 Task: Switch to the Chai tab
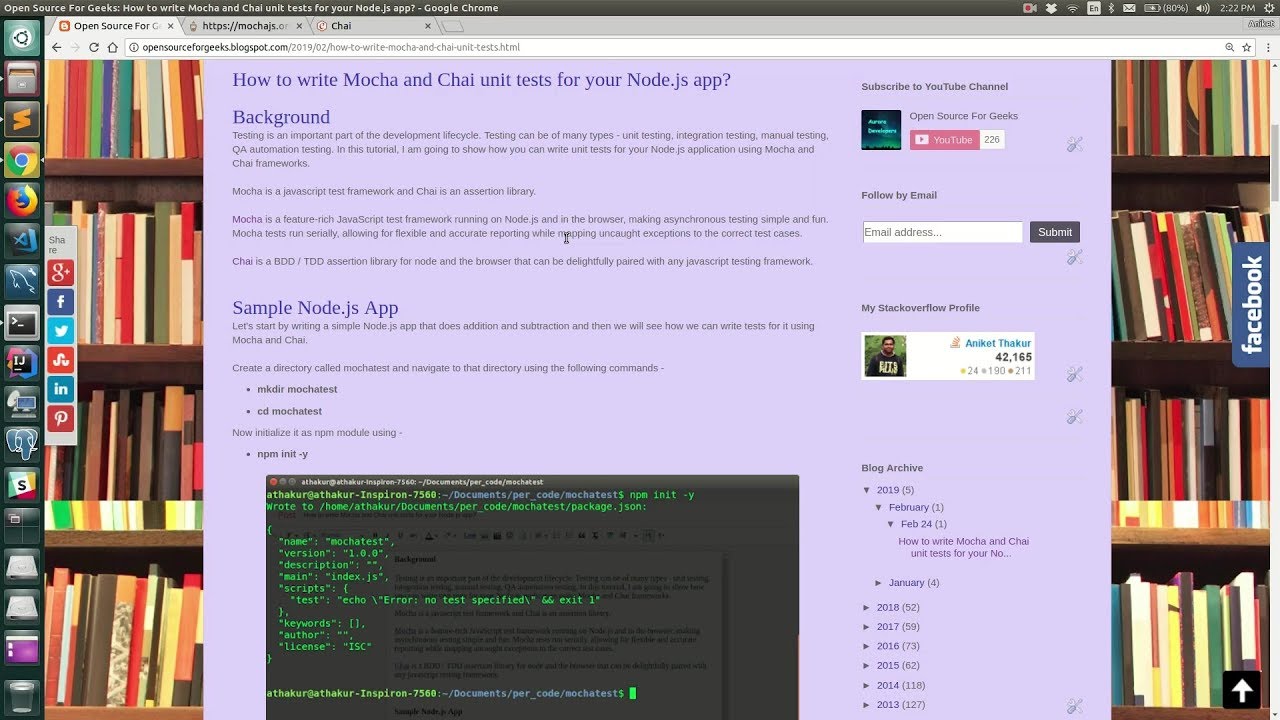pyautogui.click(x=374, y=26)
